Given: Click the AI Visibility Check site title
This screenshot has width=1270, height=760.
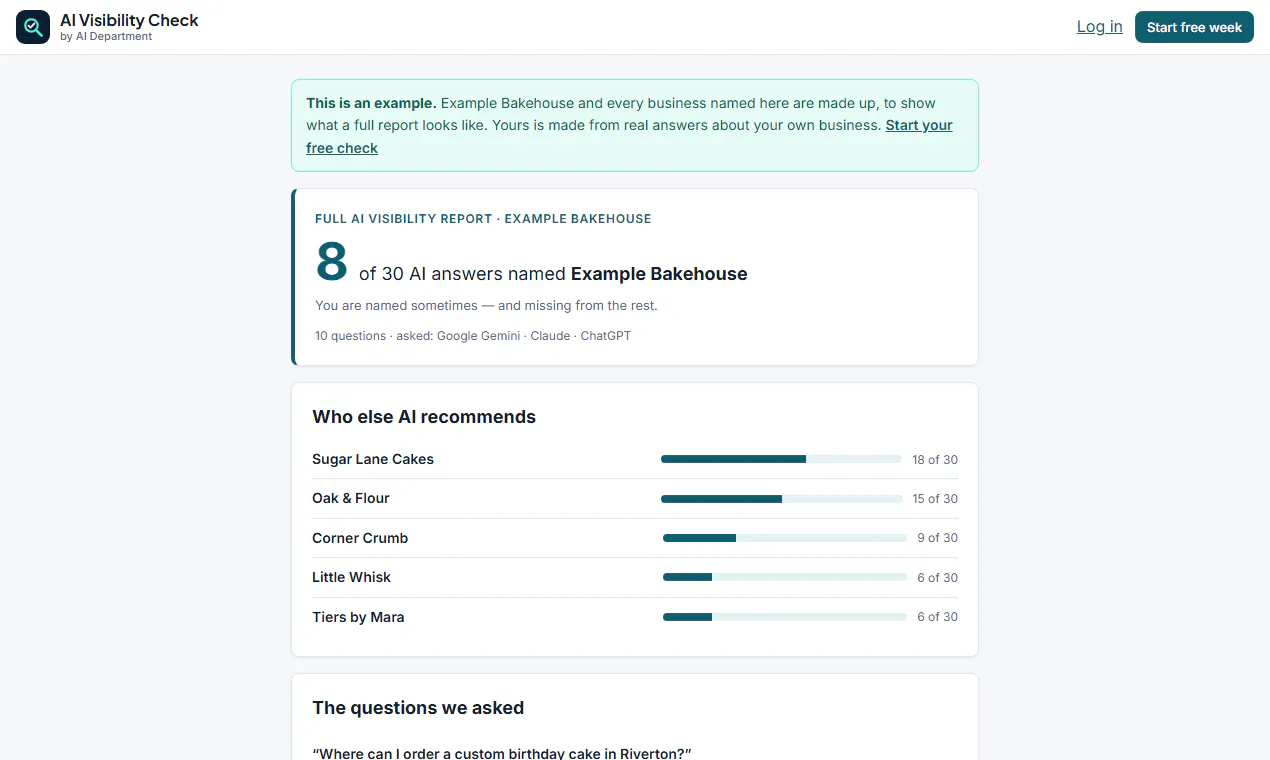Looking at the screenshot, I should 129,20.
